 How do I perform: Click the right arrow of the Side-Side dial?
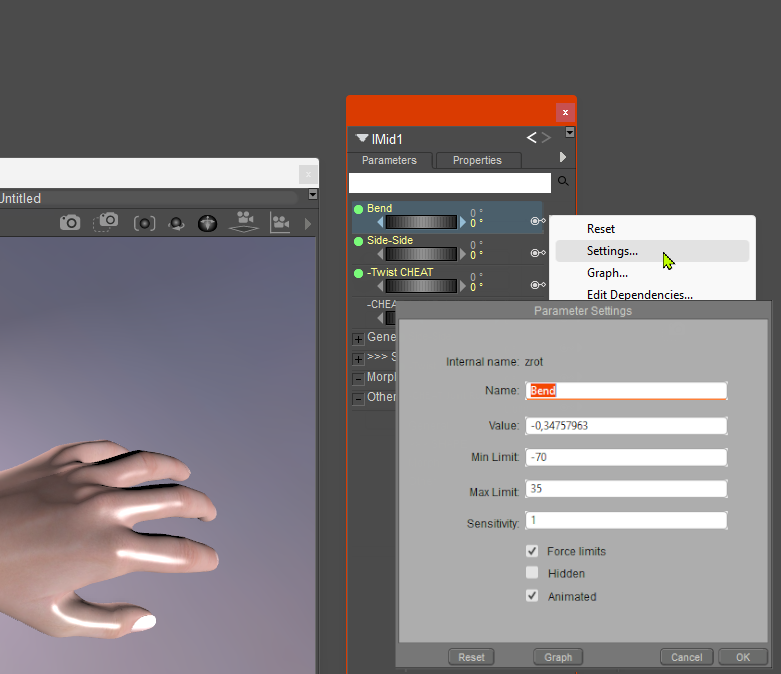tap(462, 254)
